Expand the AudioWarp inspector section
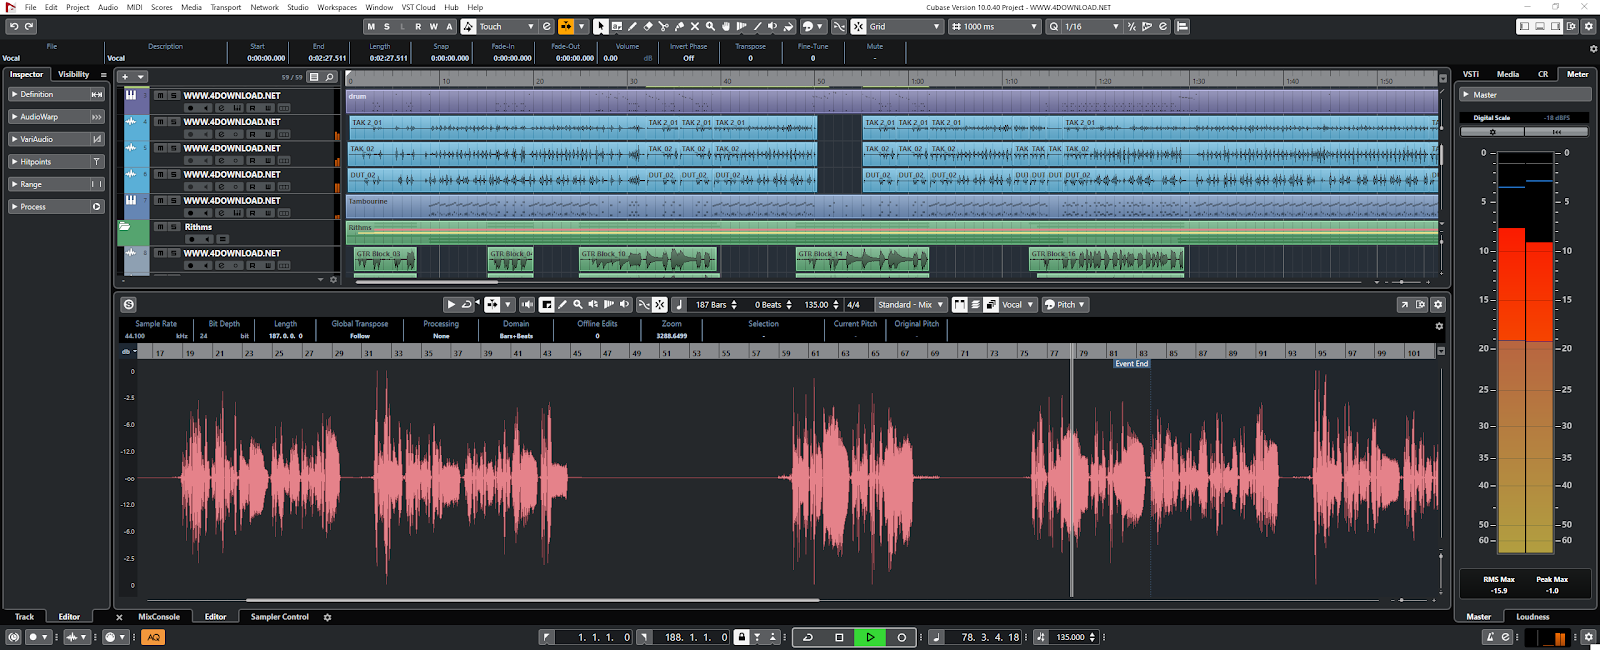The width and height of the screenshot is (1600, 650). [56, 117]
